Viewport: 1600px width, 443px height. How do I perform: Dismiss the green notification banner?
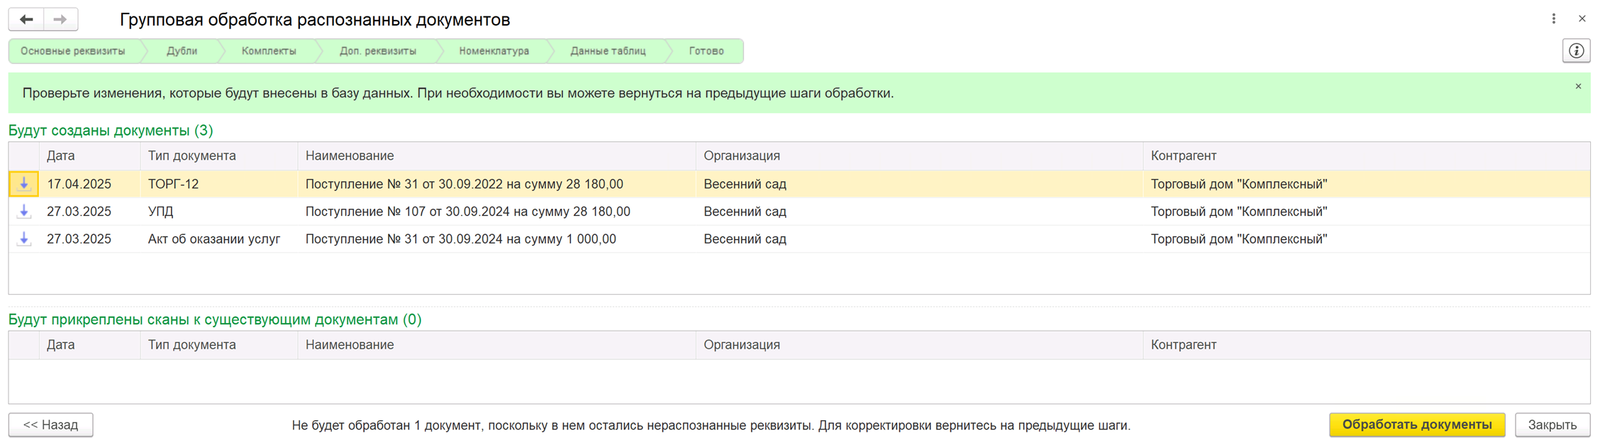(x=1578, y=87)
